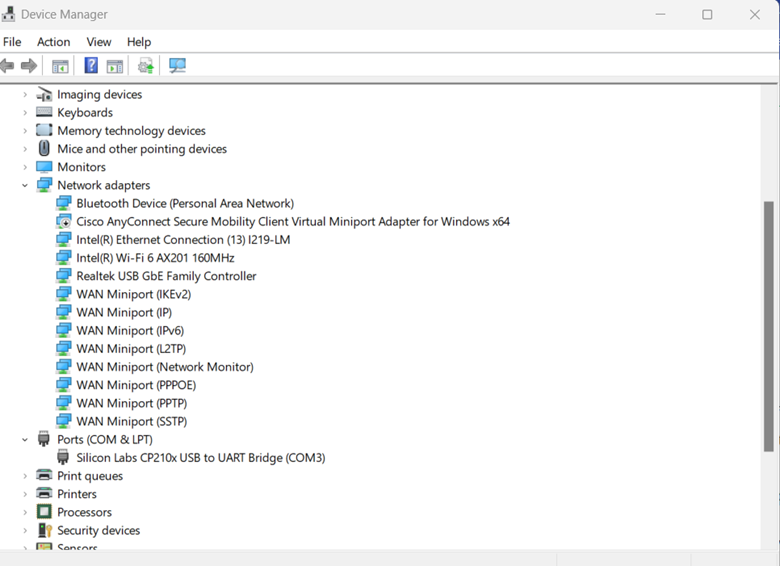Expand the Imaging devices category
The height and width of the screenshot is (566, 780).
point(25,95)
